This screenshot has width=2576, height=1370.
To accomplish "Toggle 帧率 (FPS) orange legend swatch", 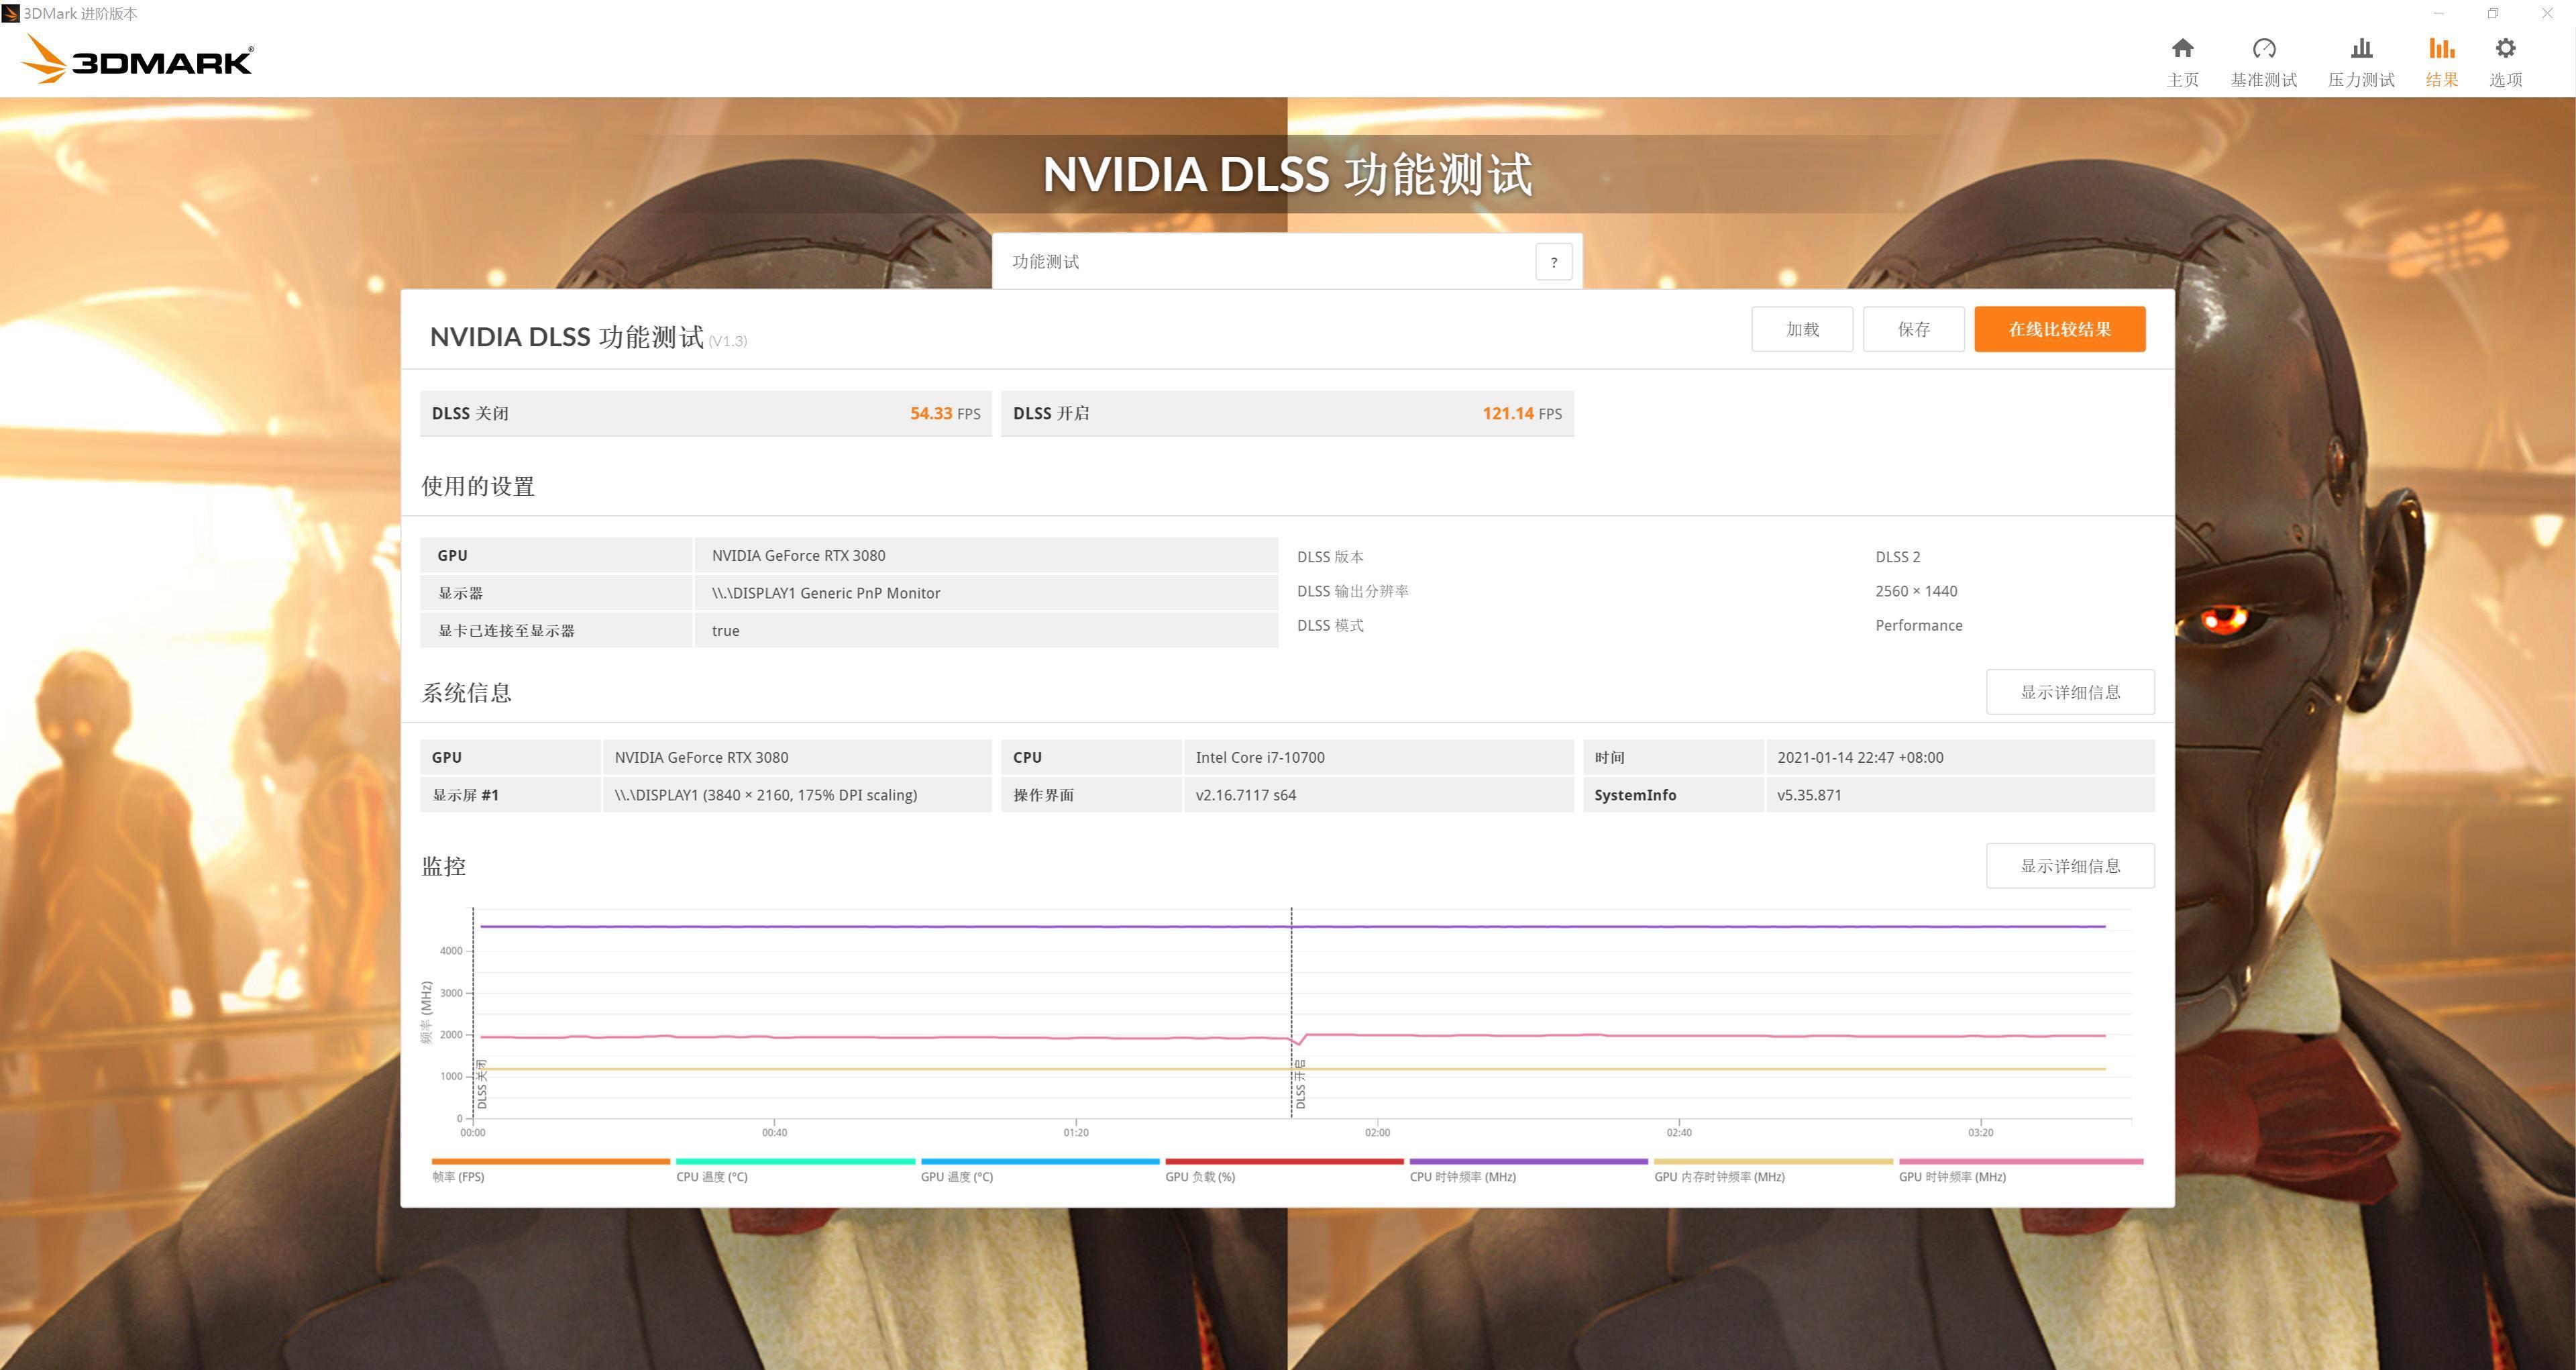I will pyautogui.click(x=551, y=1161).
